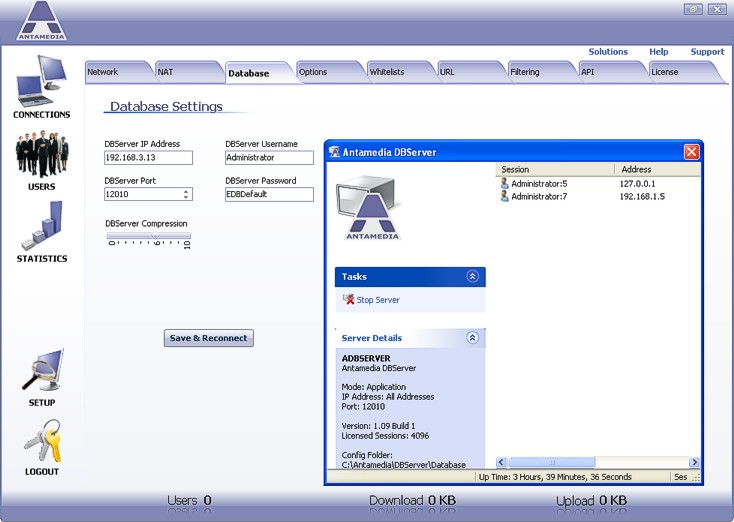Select the Administrator:5 session row text

pos(539,184)
